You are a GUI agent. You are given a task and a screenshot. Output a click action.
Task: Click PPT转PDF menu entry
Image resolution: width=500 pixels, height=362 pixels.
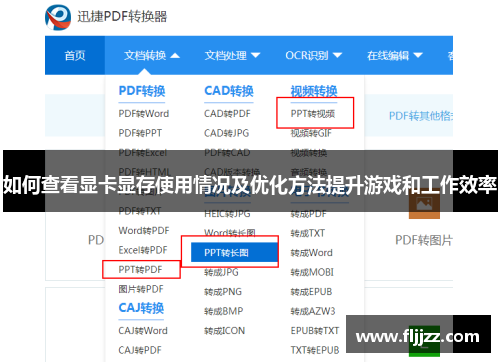coord(140,270)
